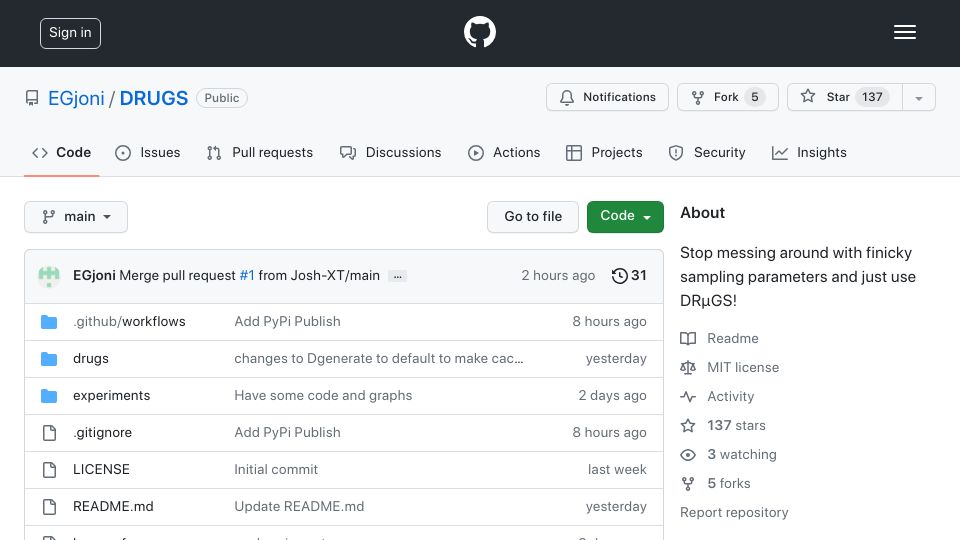Open the star lists dropdown arrow
960x540 pixels.
919,97
